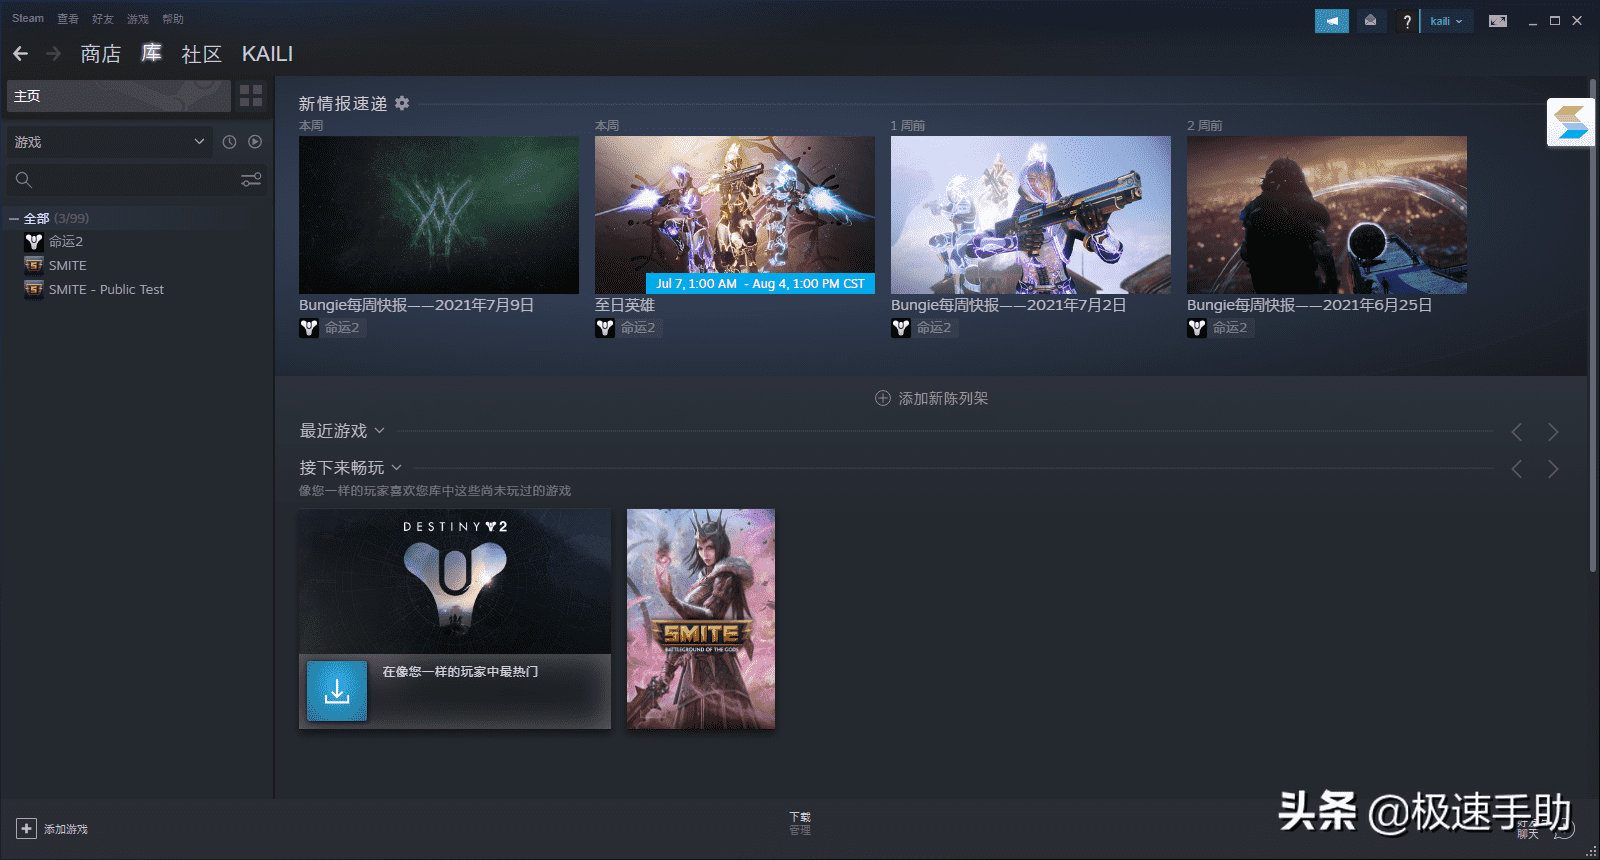Click the vertical library scrollbar
Screen dimensions: 1600x860
tap(1593, 325)
